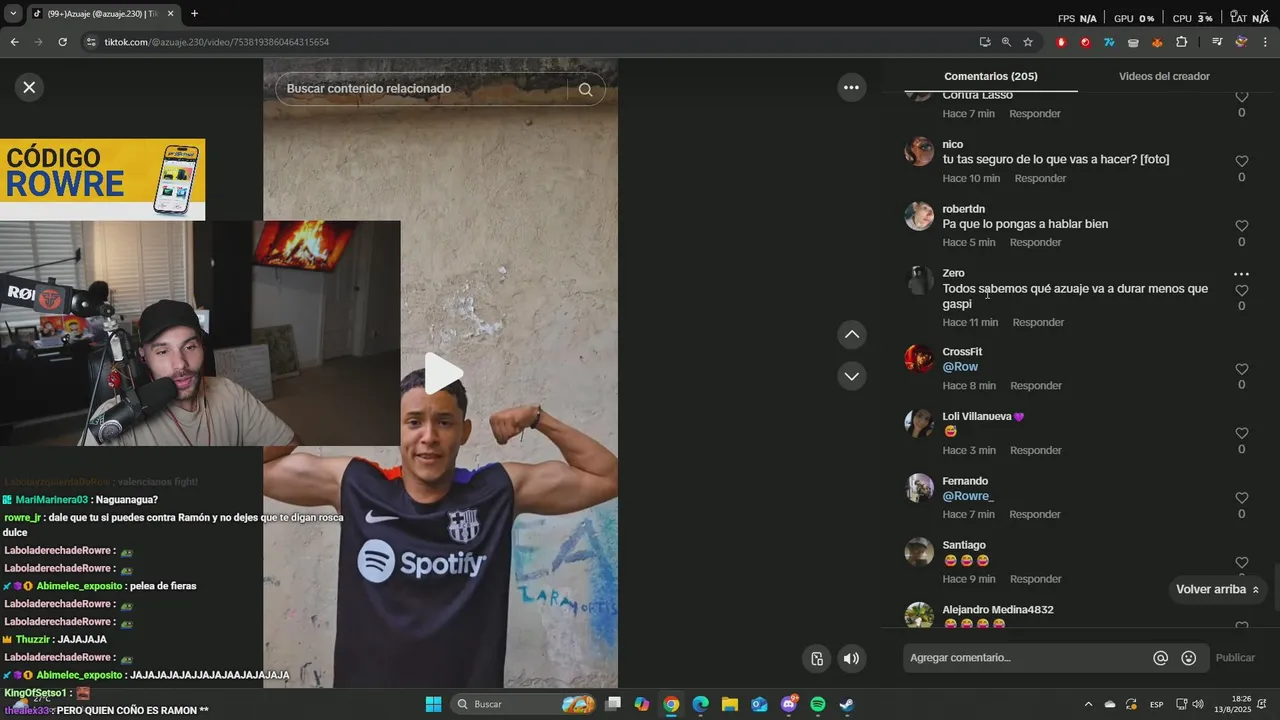
Task: Open a new browser tab
Action: tap(194, 13)
